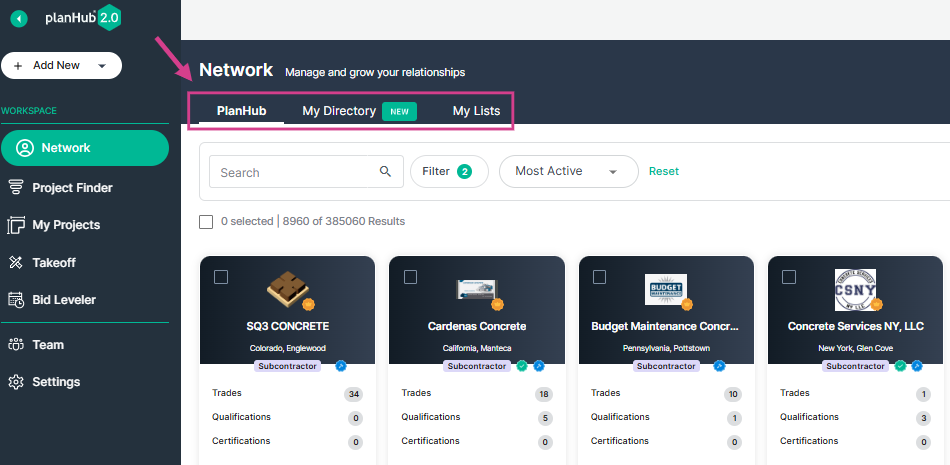Click Trades count 34 on SQ3 CONCRETE

tap(354, 395)
